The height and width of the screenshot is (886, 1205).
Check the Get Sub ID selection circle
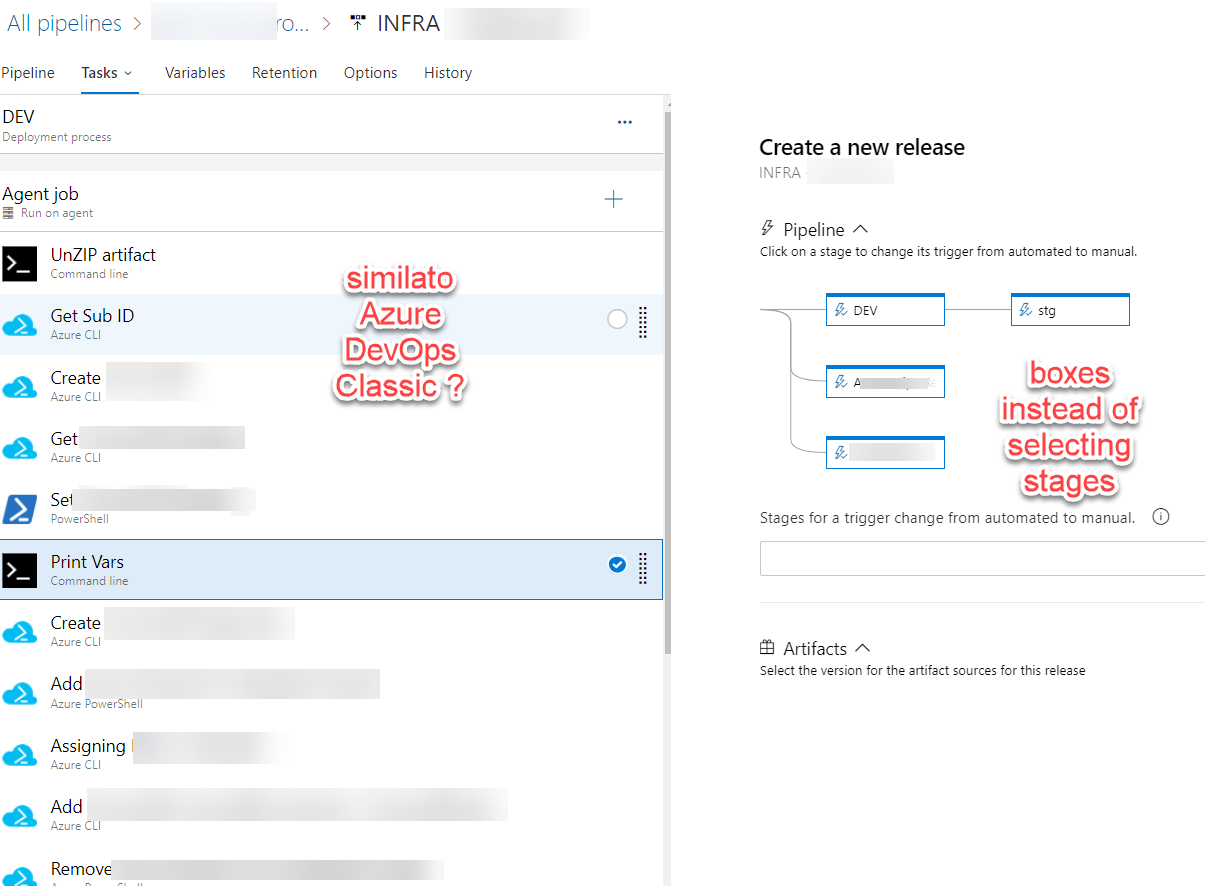[617, 319]
